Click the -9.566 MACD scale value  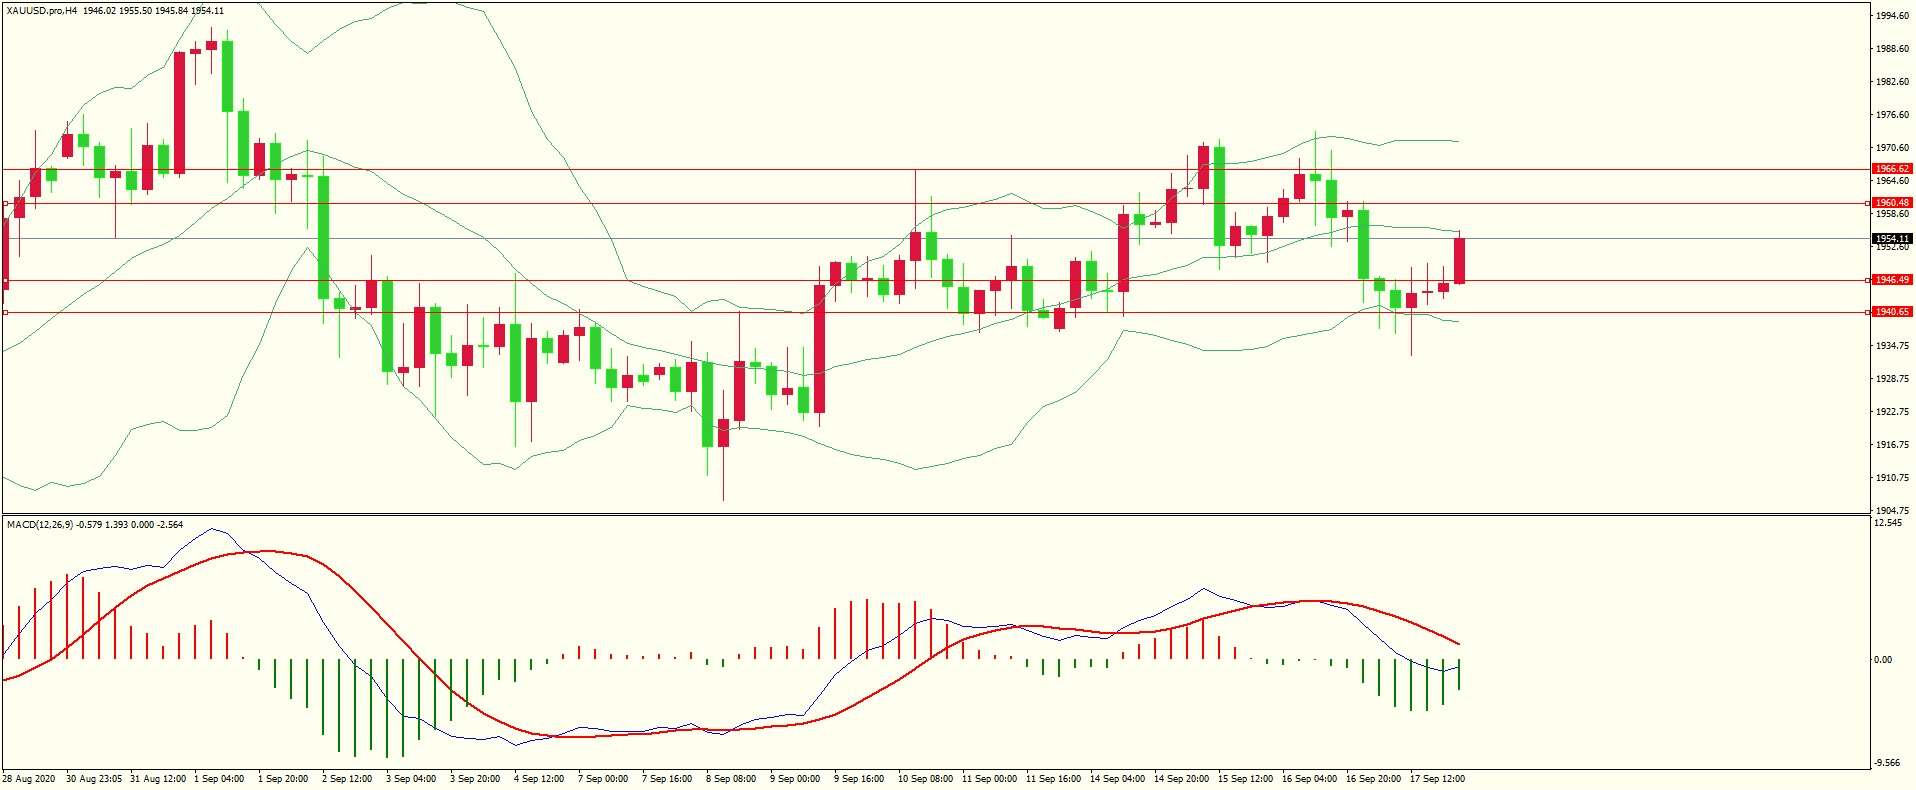tap(1888, 762)
